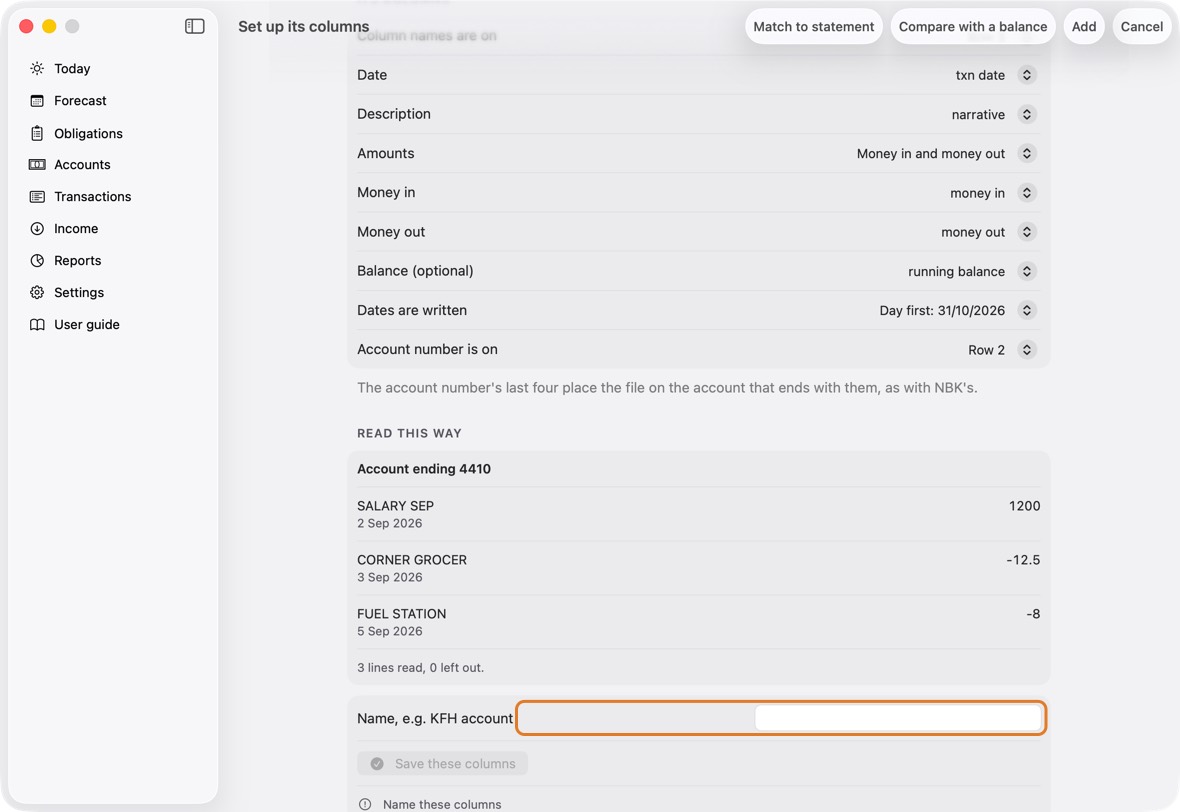Click the User guide book icon
This screenshot has width=1180, height=812.
pyautogui.click(x=37, y=324)
